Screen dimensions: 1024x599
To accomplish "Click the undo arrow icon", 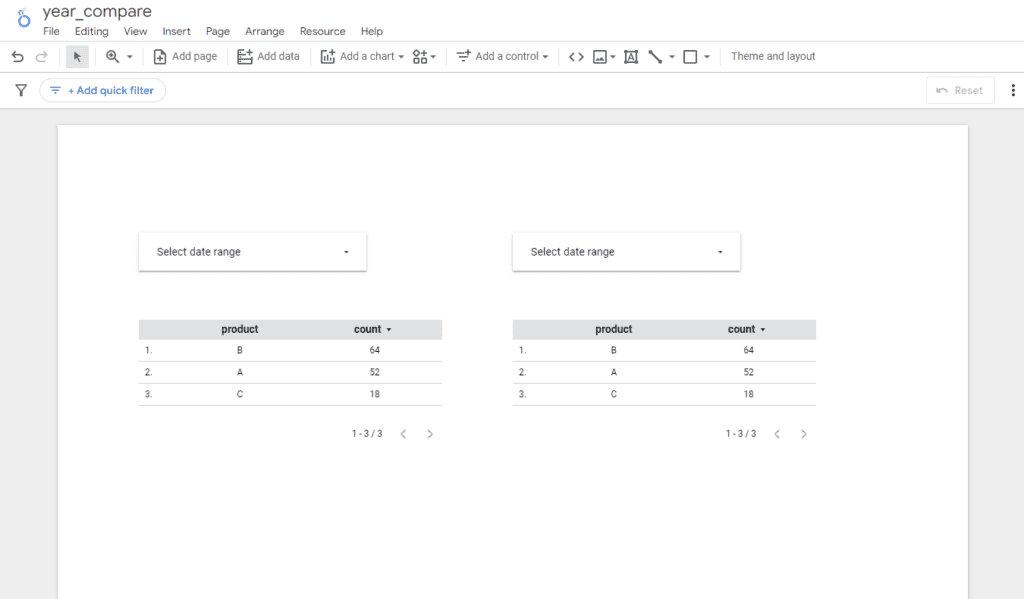I will point(17,57).
